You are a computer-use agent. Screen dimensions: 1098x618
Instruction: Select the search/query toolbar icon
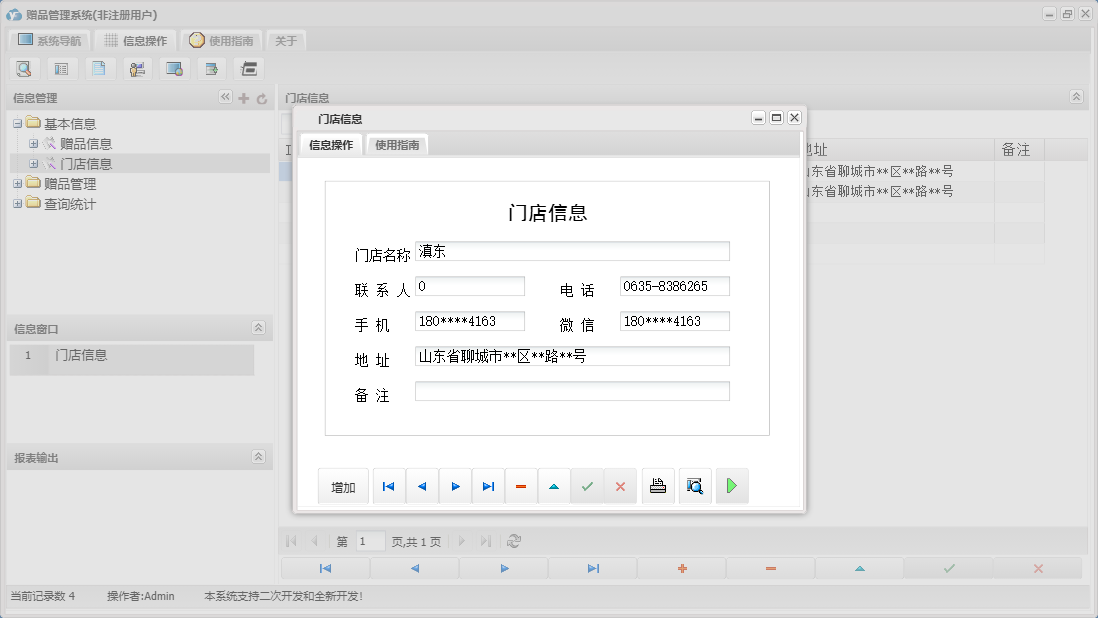tap(24, 68)
